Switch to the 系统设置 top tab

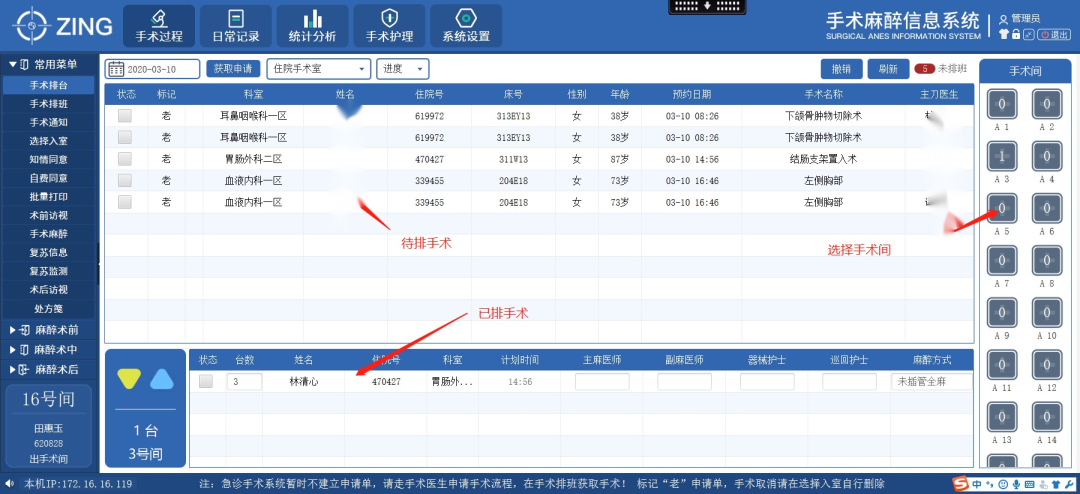[x=466, y=26]
